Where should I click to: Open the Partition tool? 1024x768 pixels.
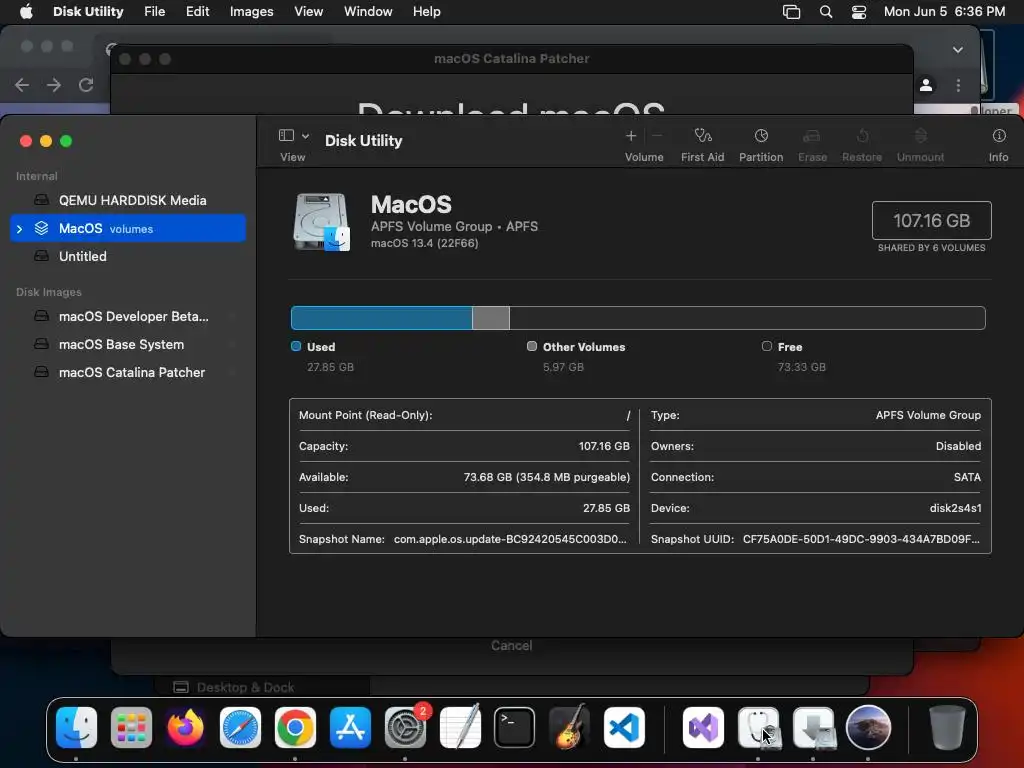click(x=761, y=136)
